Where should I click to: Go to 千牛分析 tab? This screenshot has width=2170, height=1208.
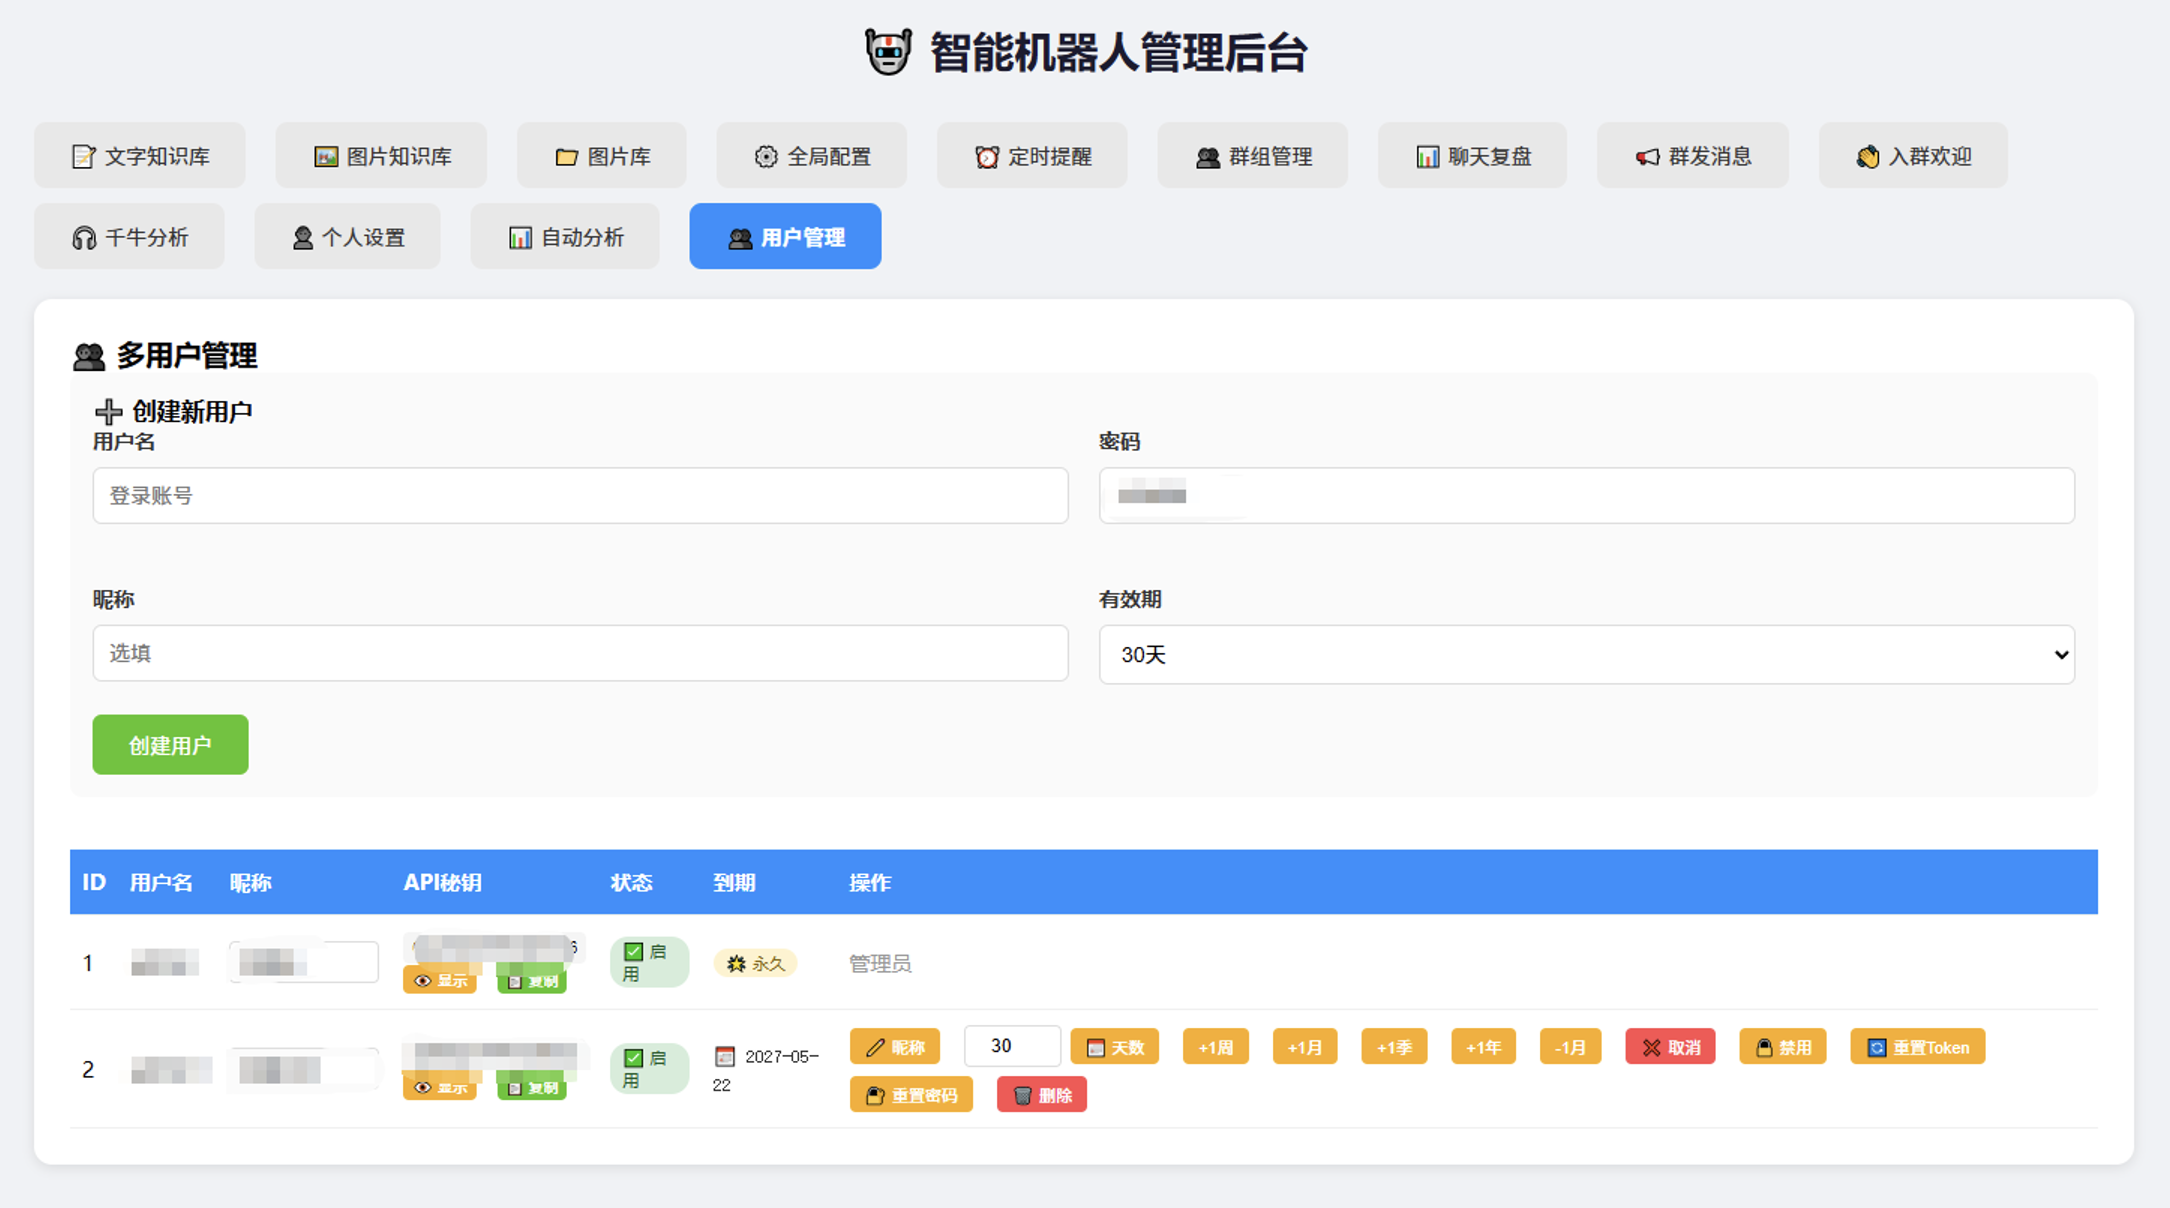coord(129,237)
